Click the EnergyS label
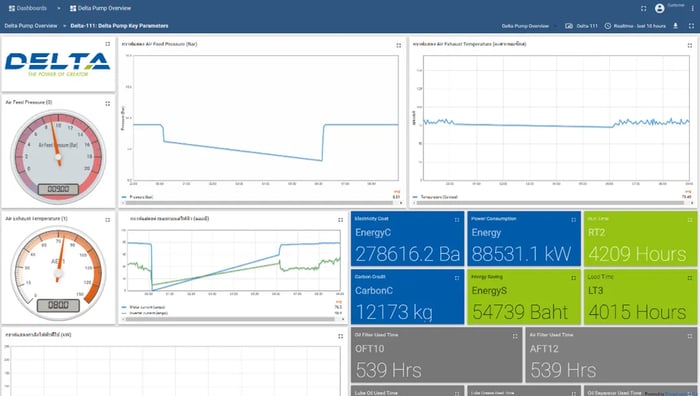Viewport: 700px width, 396px height. 489,291
